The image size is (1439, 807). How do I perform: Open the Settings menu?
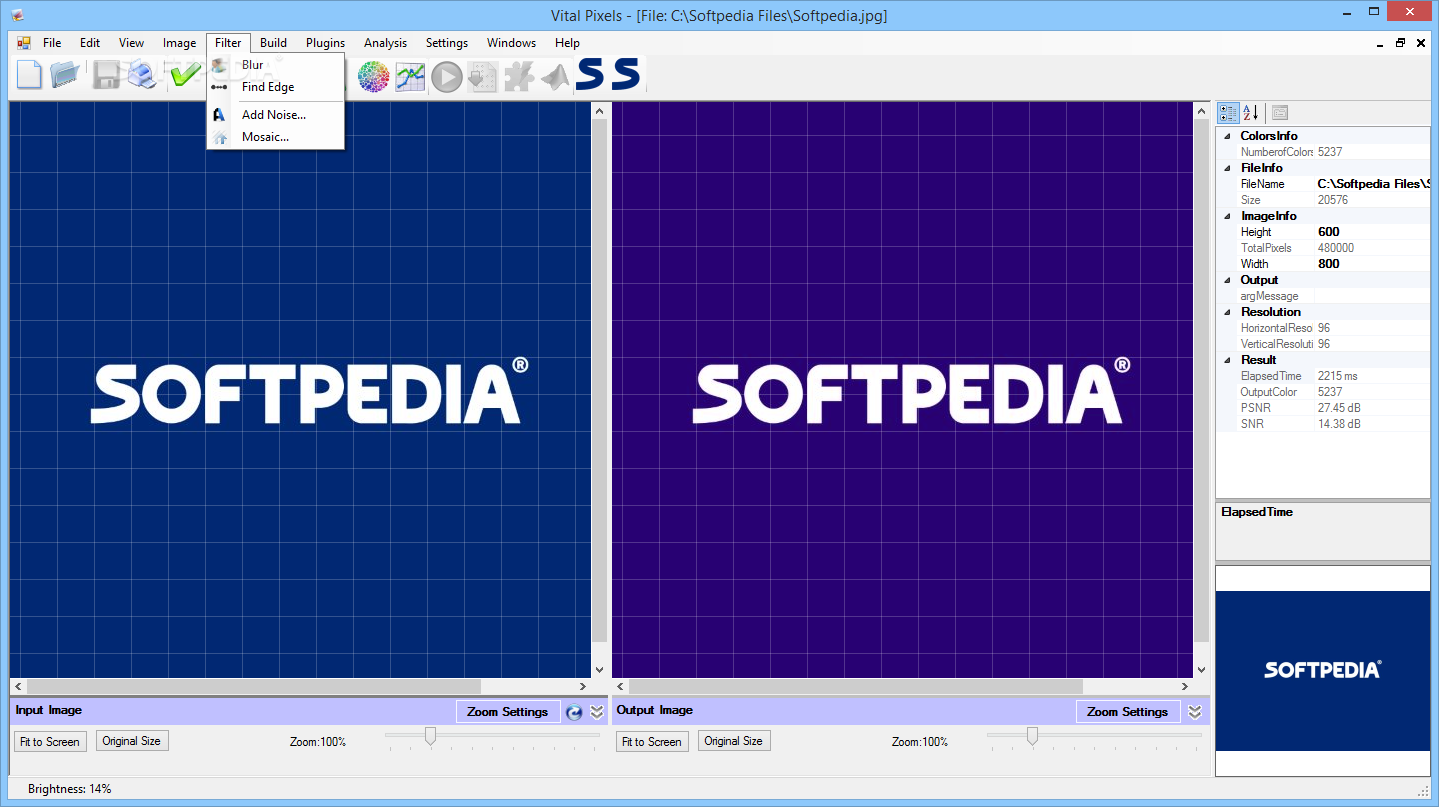[446, 43]
